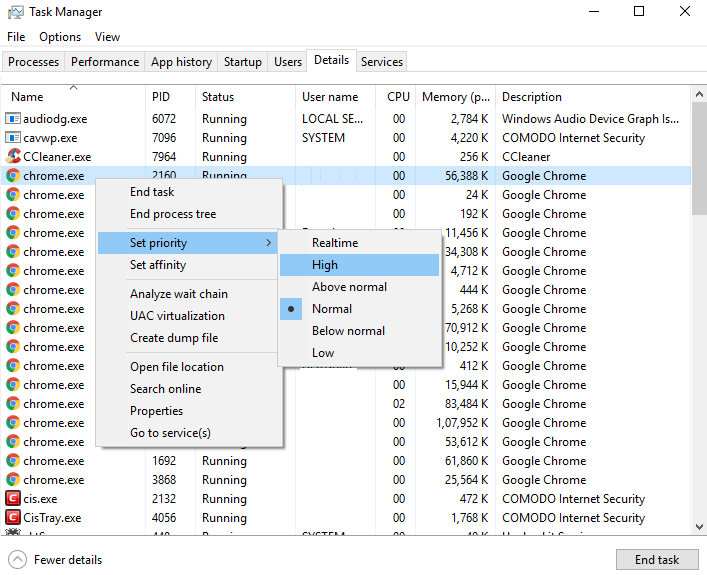Click the 56,388 K memory value
Viewport: 707px width, 575px height.
tap(467, 175)
